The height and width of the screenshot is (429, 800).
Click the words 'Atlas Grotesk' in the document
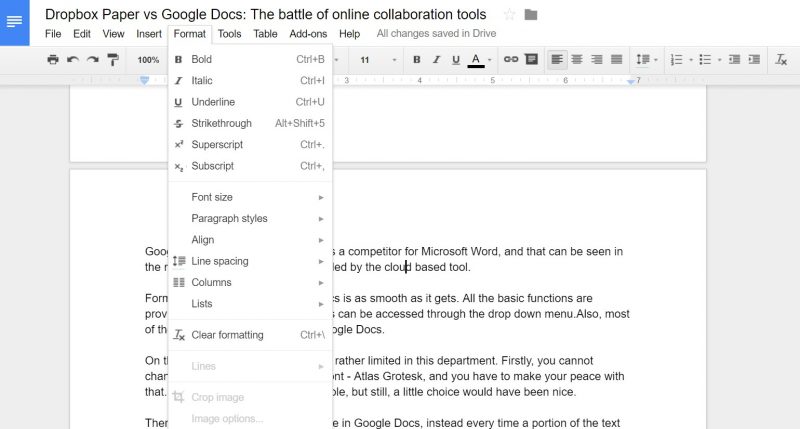[x=387, y=376]
